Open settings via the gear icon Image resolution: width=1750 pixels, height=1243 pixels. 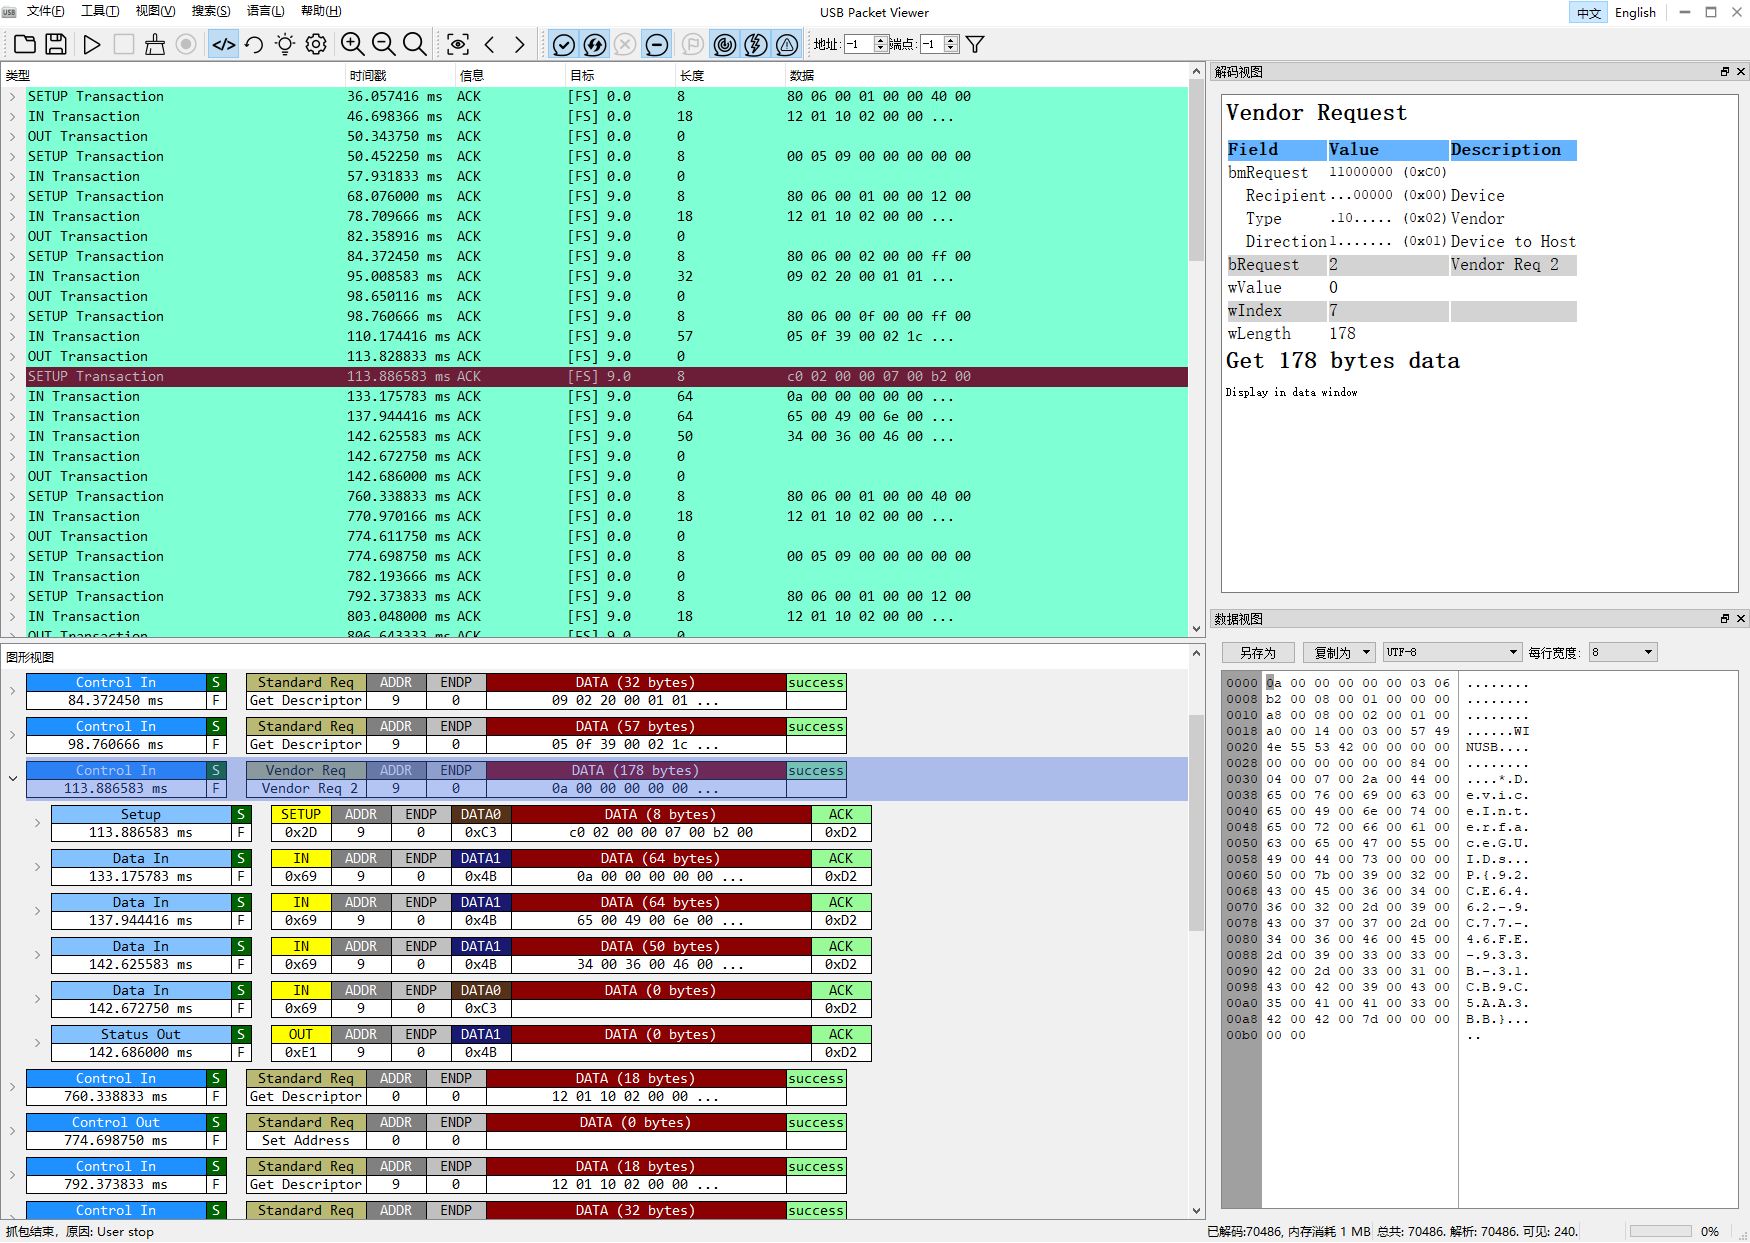tap(316, 44)
